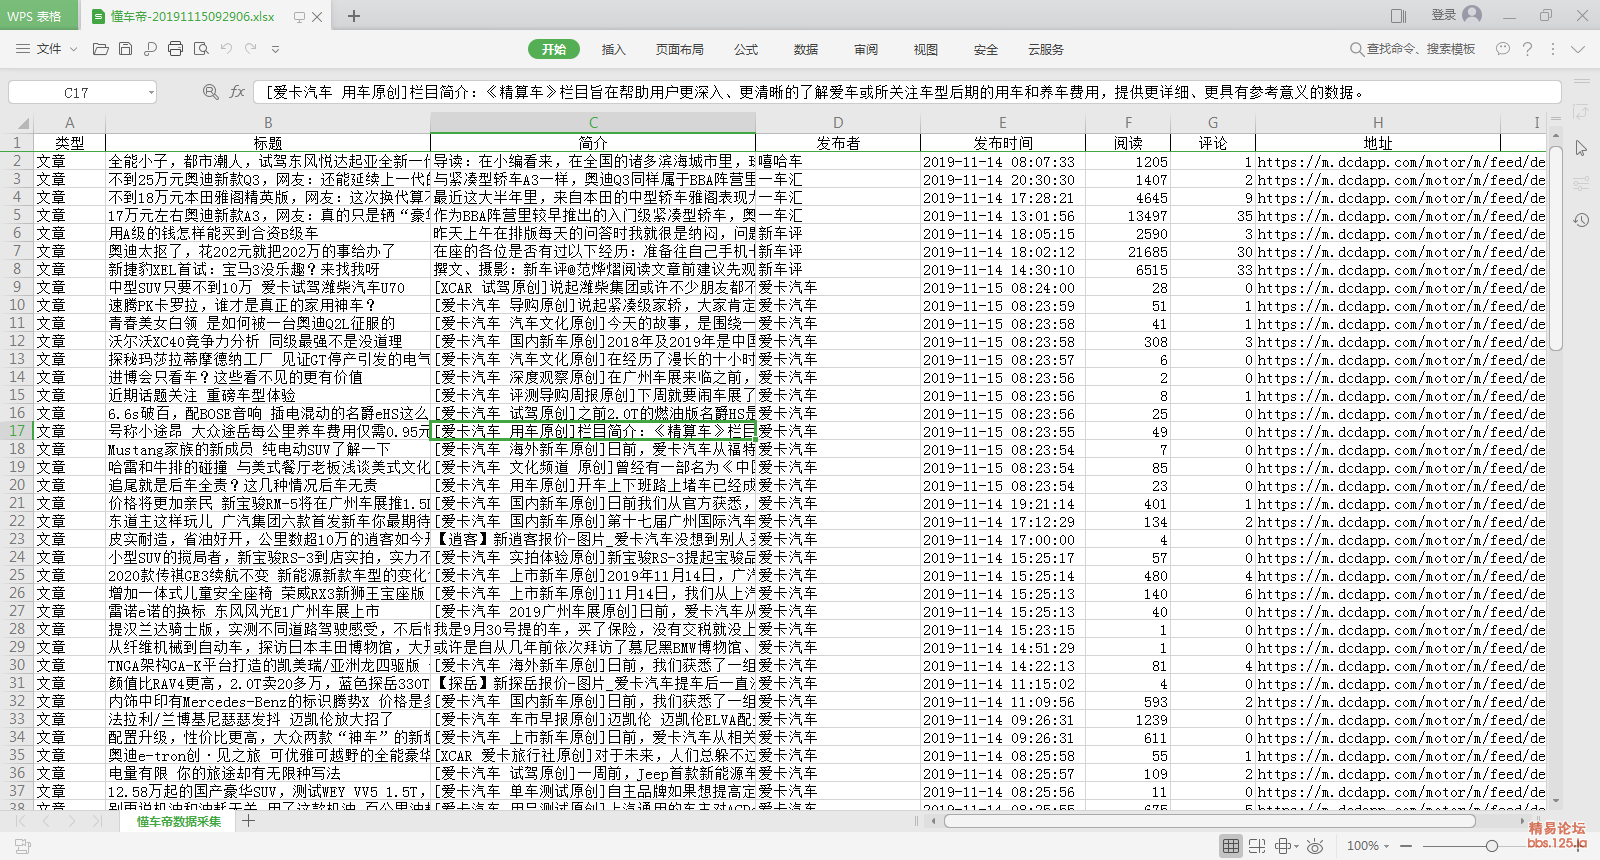Select the entire sheet via corner box
The height and width of the screenshot is (860, 1600).
coord(17,123)
